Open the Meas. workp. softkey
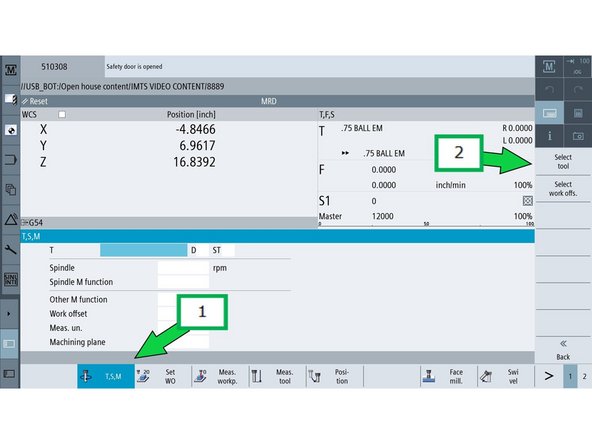This screenshot has width=592, height=444. tap(220, 376)
